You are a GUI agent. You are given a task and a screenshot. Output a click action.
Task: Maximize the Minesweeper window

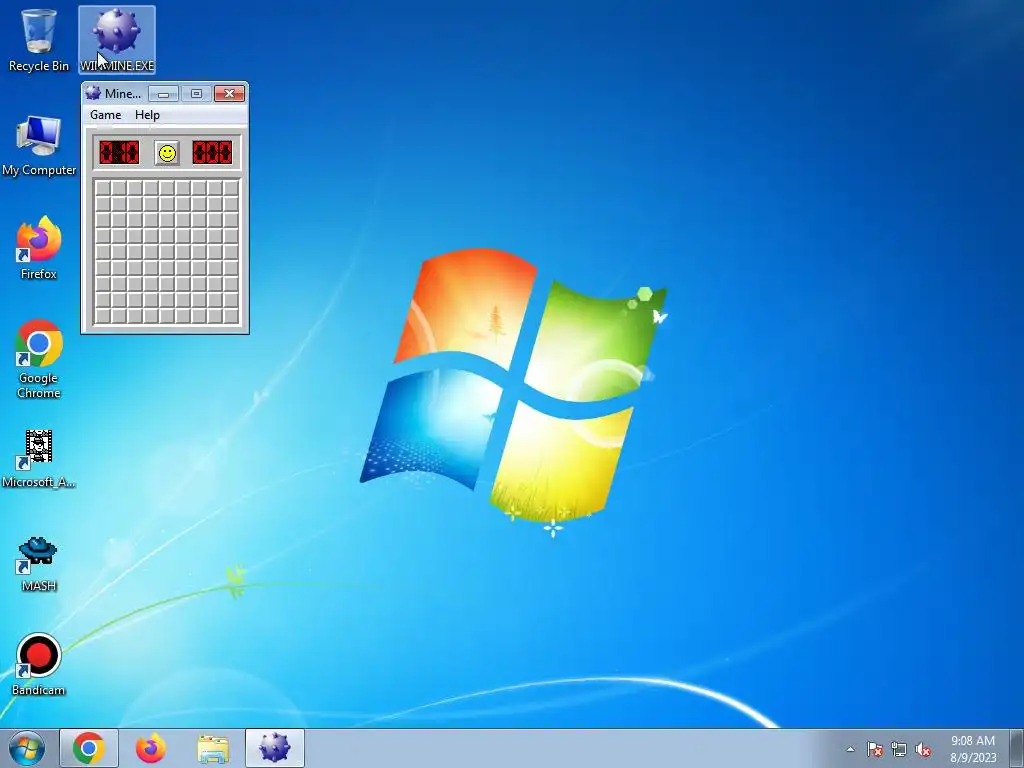click(196, 94)
